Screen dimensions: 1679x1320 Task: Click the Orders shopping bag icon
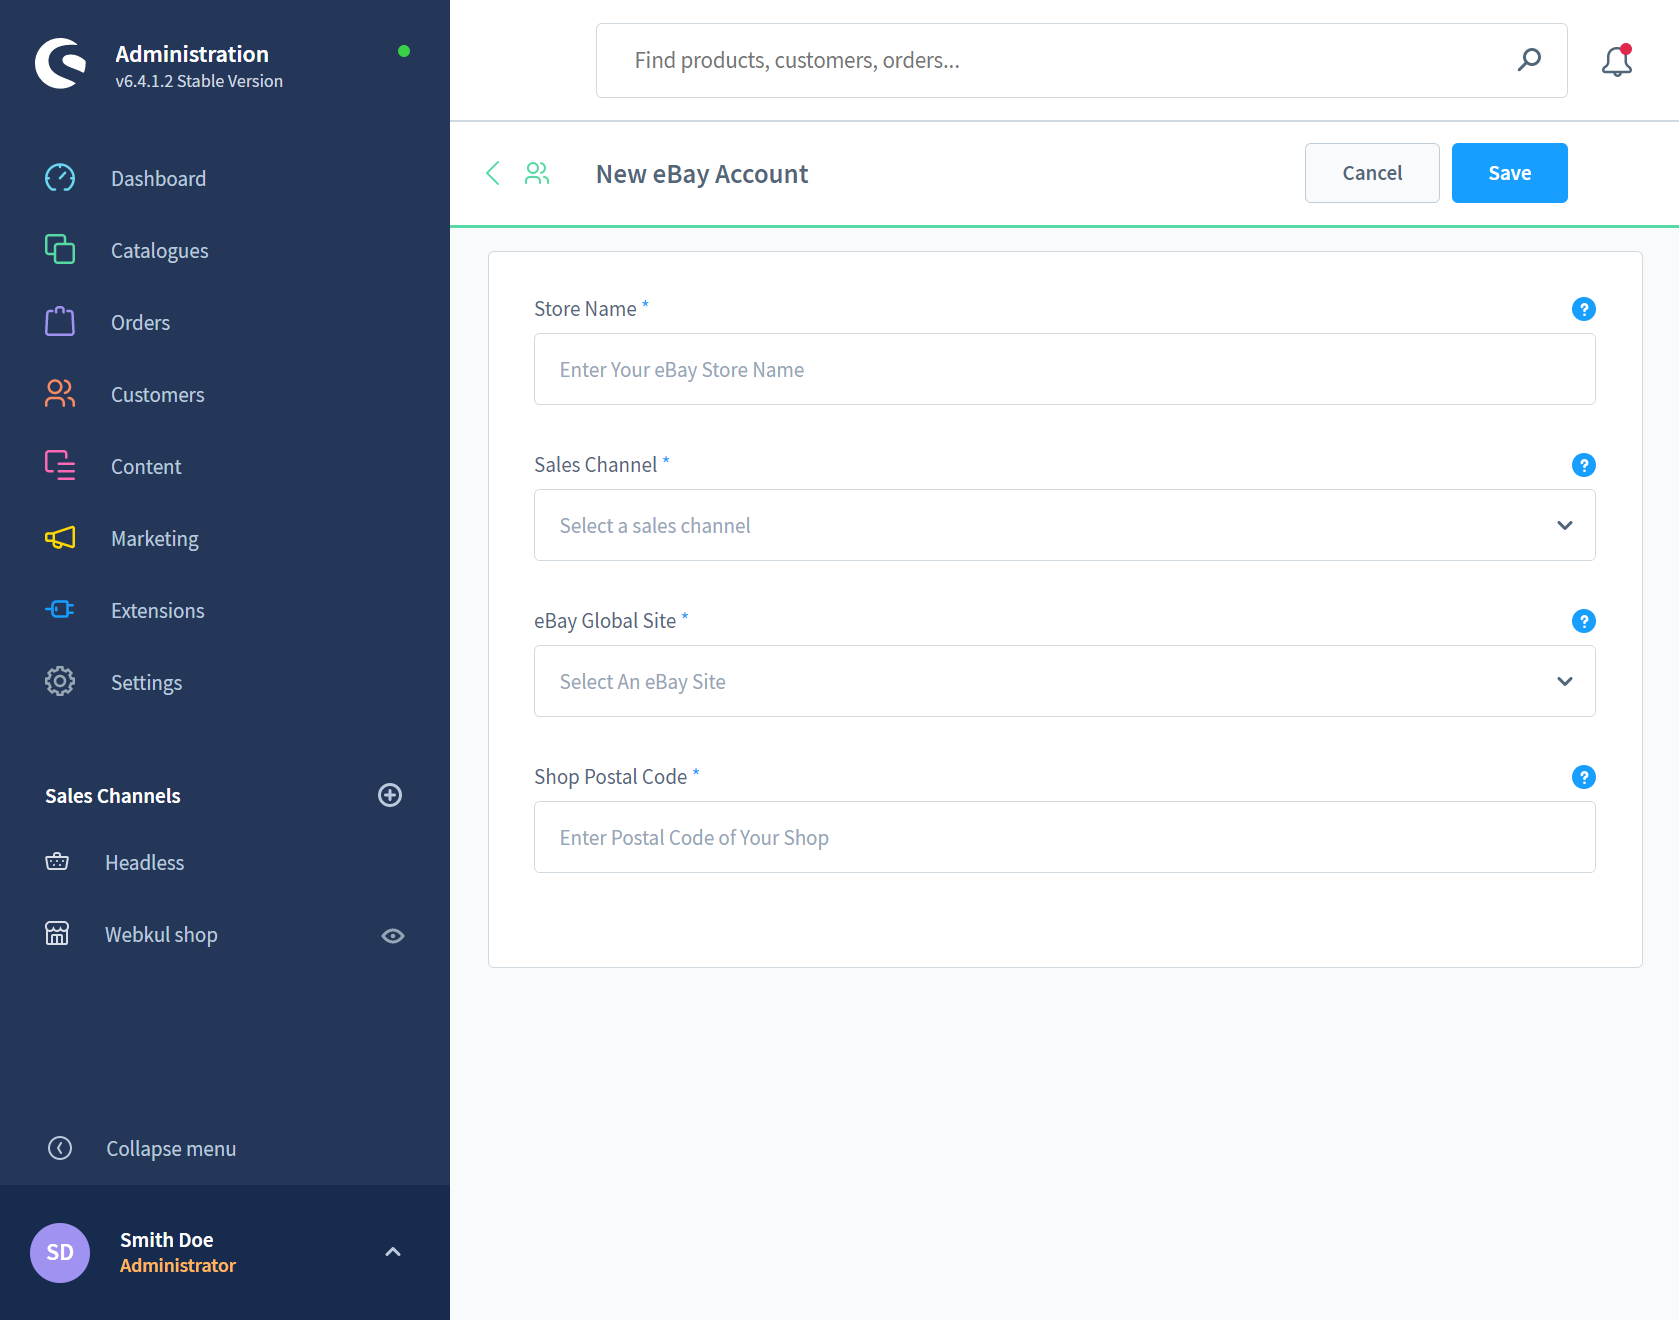[x=60, y=322]
